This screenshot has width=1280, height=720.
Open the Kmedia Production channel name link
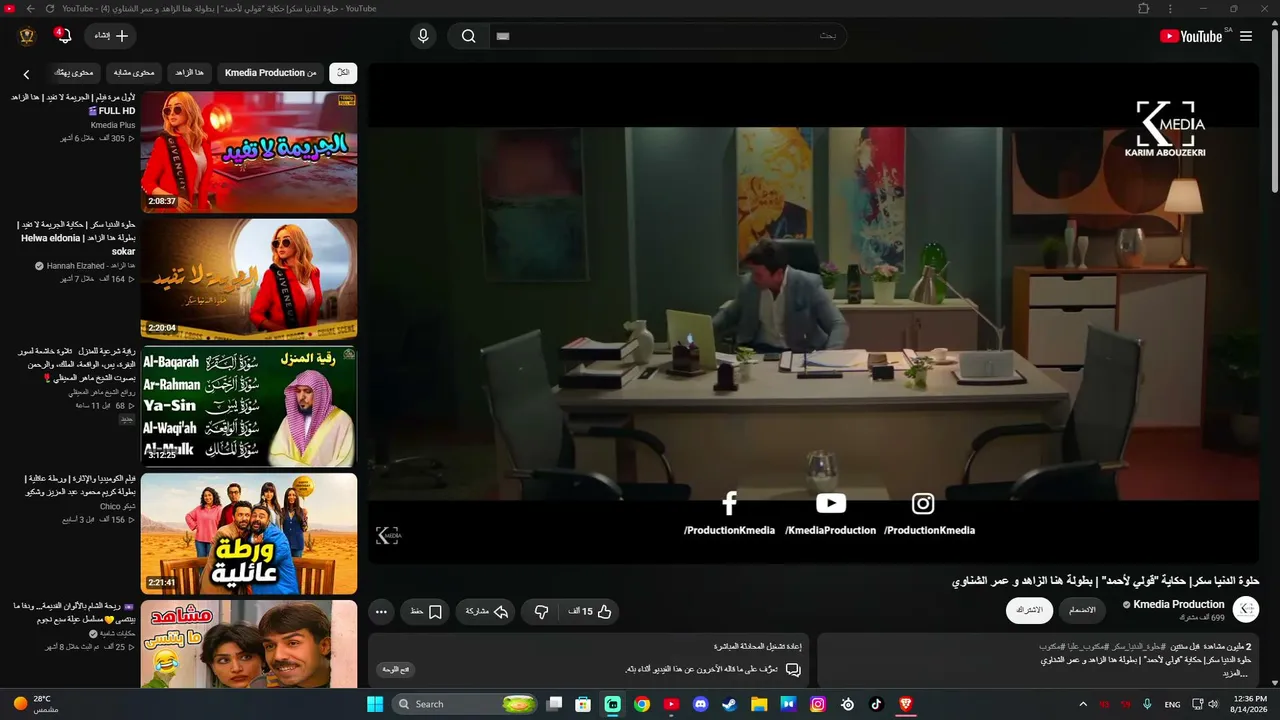(1178, 604)
